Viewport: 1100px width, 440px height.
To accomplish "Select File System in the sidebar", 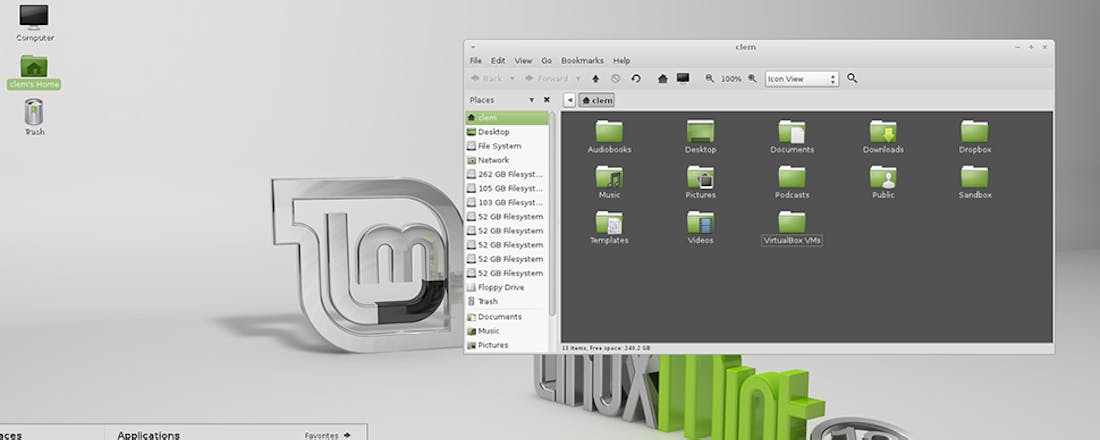I will [x=507, y=146].
